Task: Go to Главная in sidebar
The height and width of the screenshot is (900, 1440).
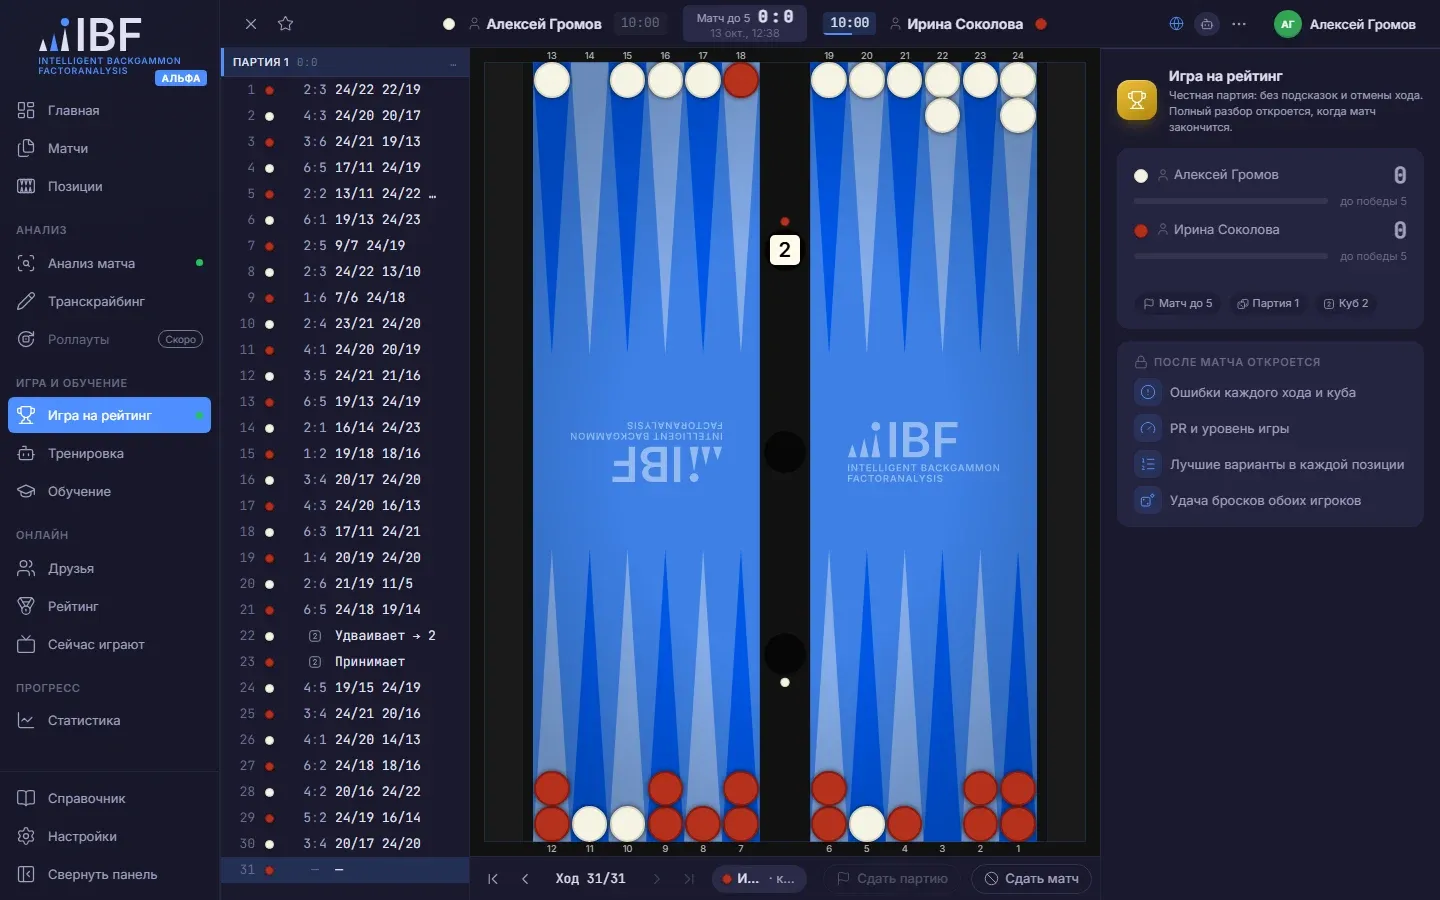Action: (109, 110)
